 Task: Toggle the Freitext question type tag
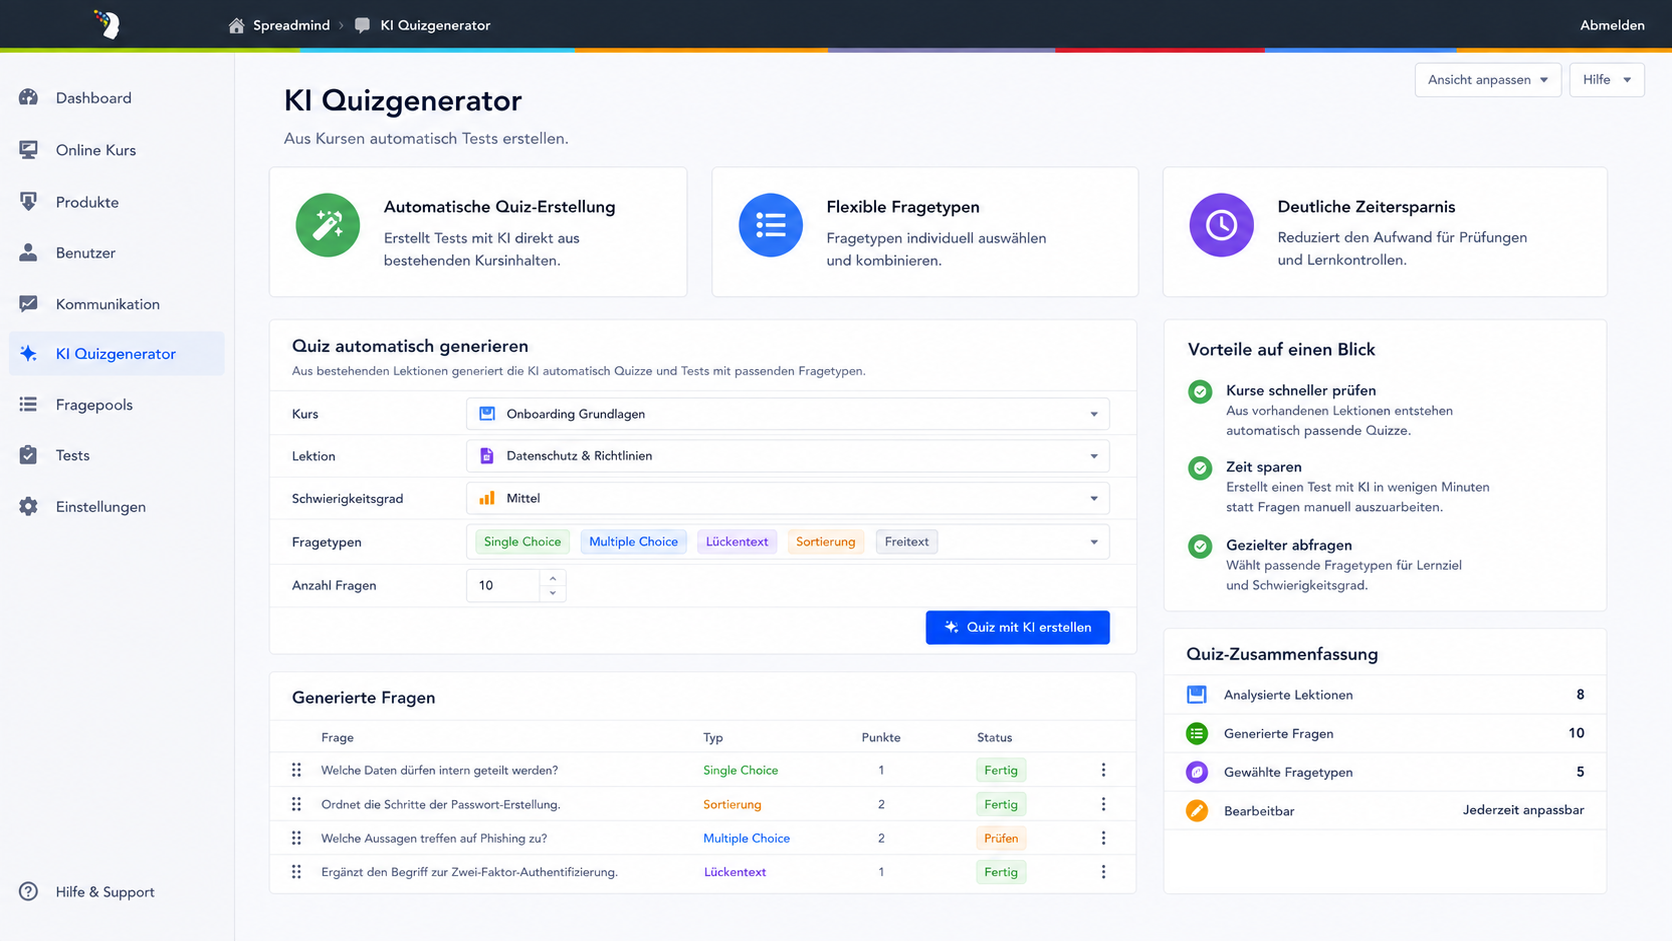click(906, 542)
